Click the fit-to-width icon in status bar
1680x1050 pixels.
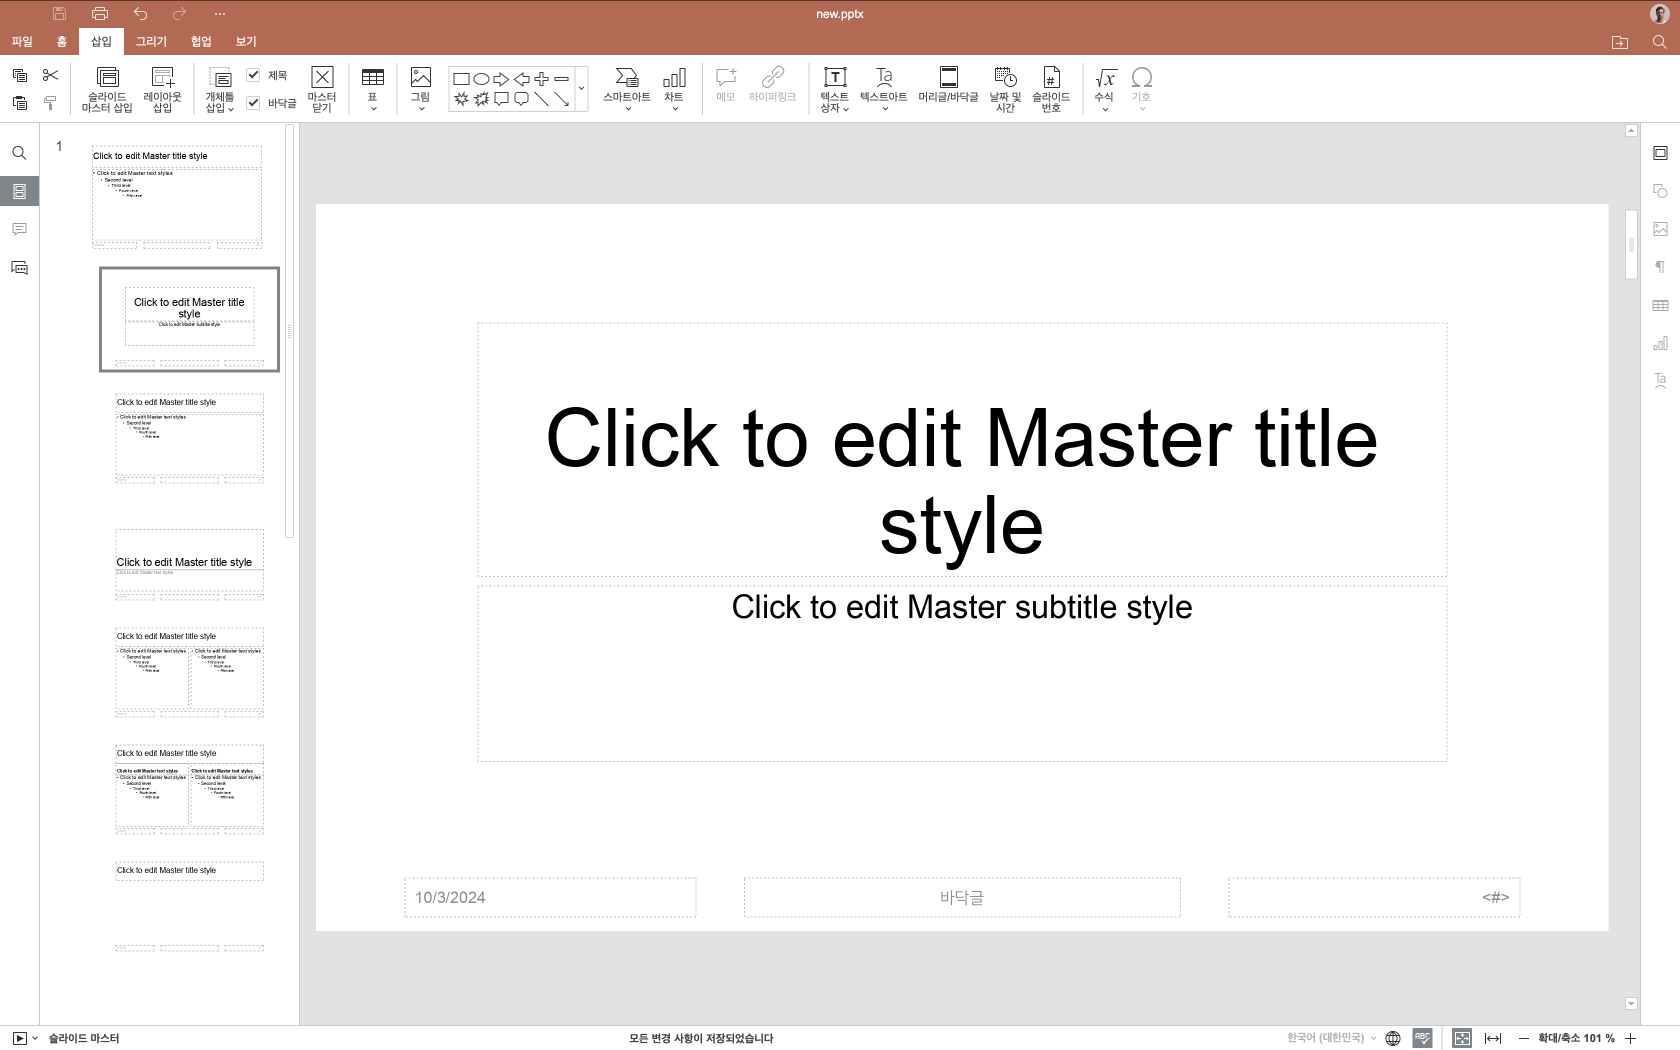coord(1493,1038)
